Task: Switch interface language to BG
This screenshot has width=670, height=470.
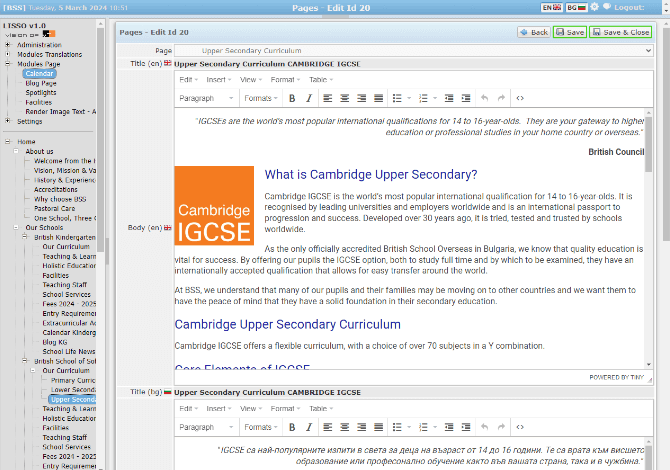Action: 576,7
